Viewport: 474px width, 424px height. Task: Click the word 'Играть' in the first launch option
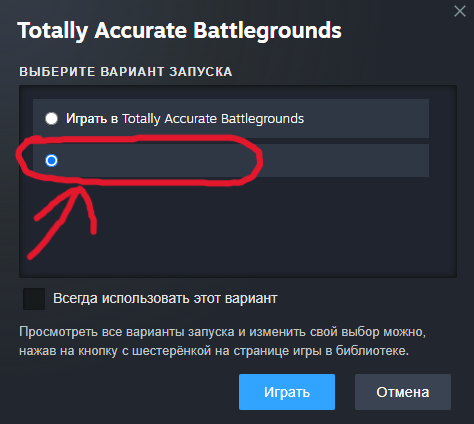(86, 119)
